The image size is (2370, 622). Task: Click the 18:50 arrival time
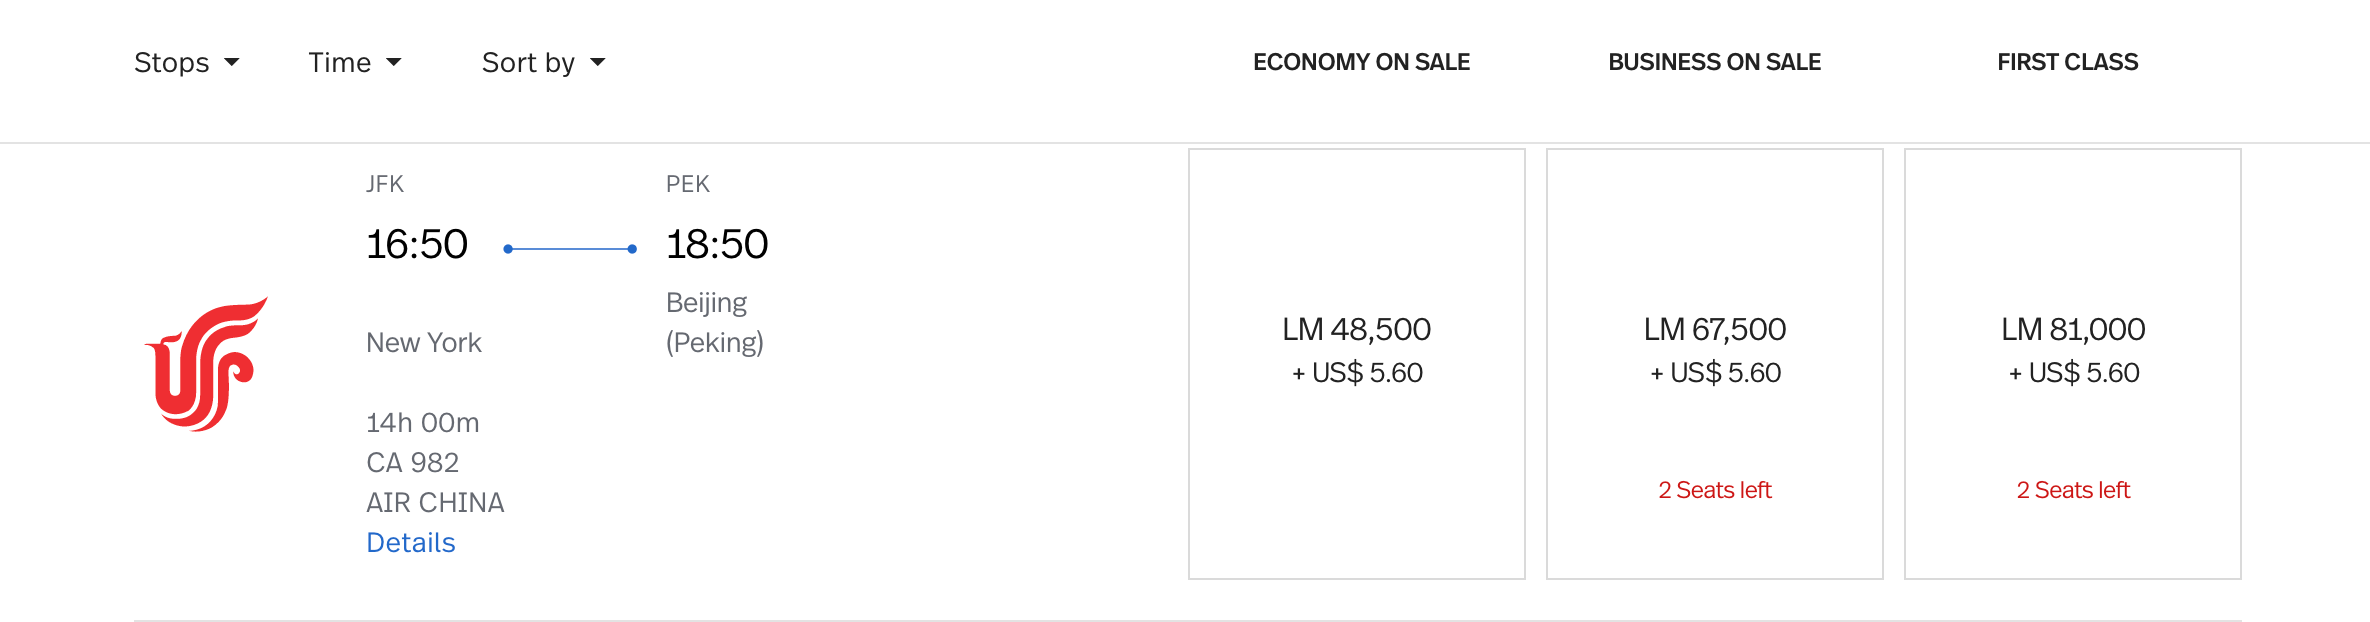point(717,244)
